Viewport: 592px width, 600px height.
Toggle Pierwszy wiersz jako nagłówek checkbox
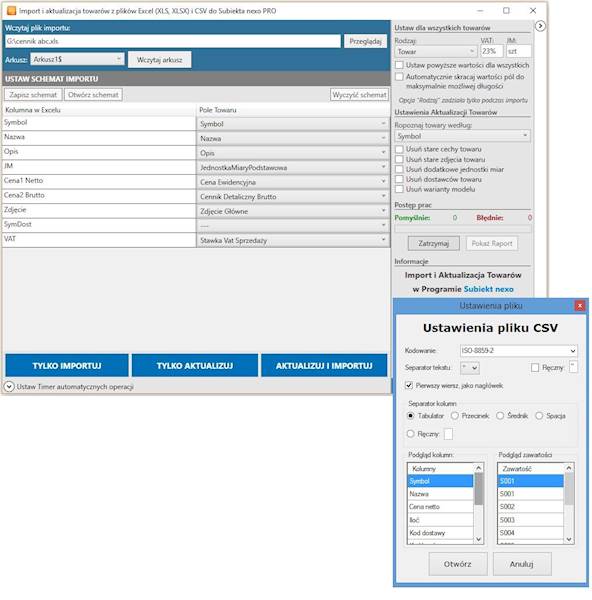[409, 385]
